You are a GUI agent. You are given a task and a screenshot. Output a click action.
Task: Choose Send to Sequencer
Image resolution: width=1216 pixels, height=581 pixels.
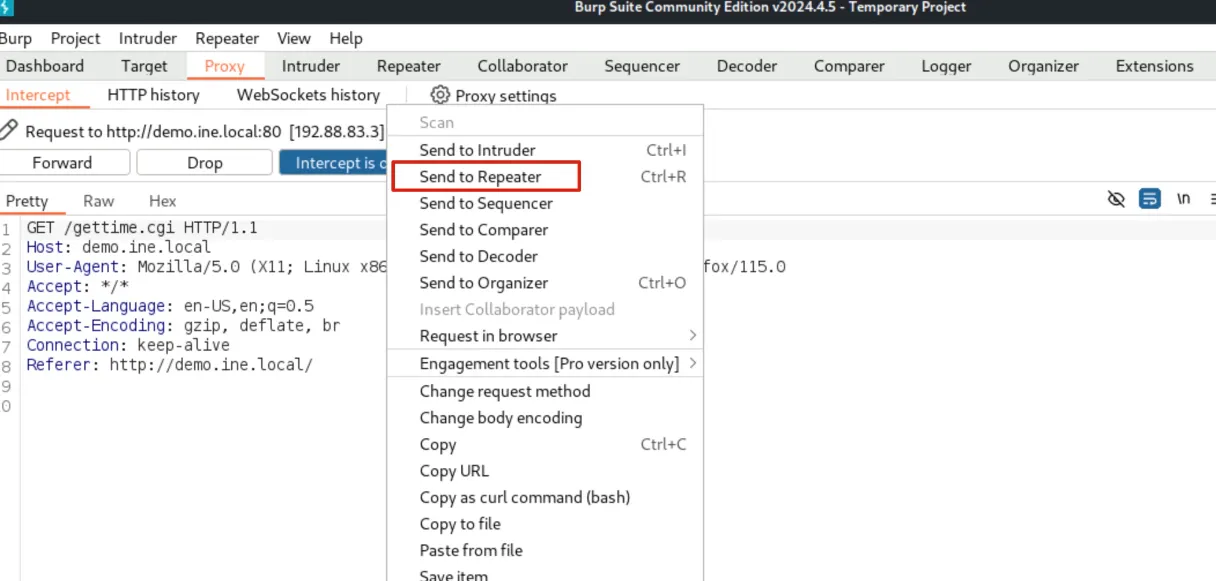[545, 203]
